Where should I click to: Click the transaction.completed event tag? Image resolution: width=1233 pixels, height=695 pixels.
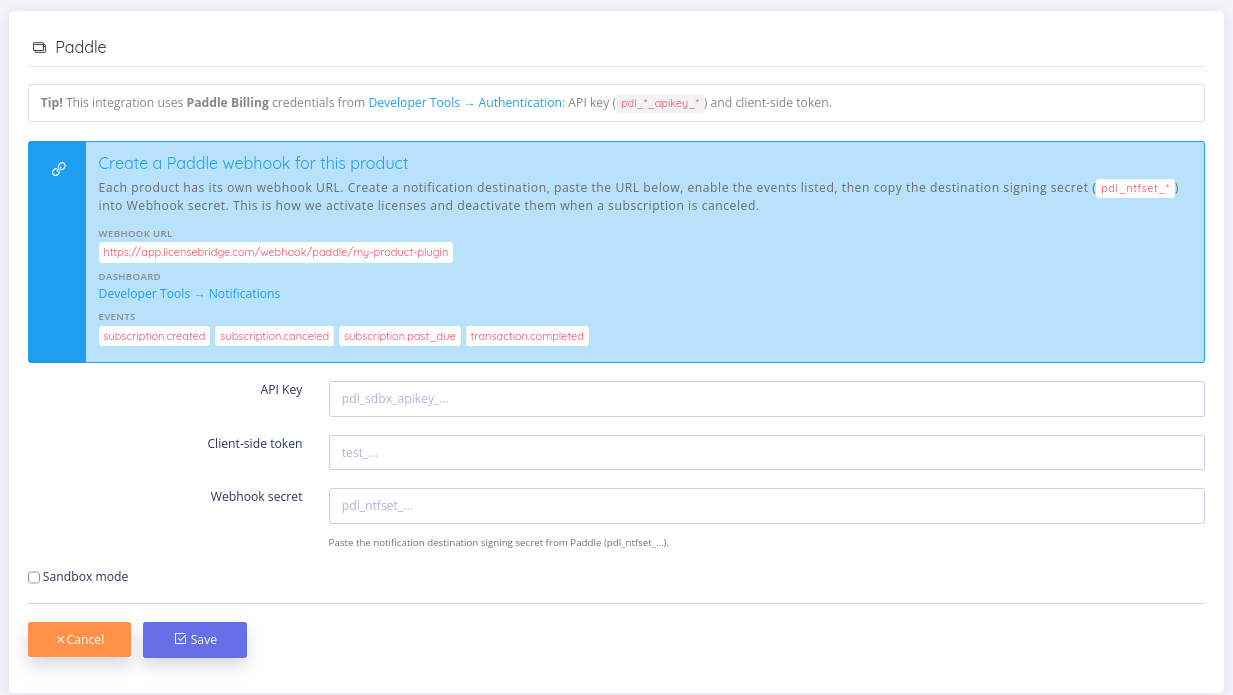tap(527, 336)
